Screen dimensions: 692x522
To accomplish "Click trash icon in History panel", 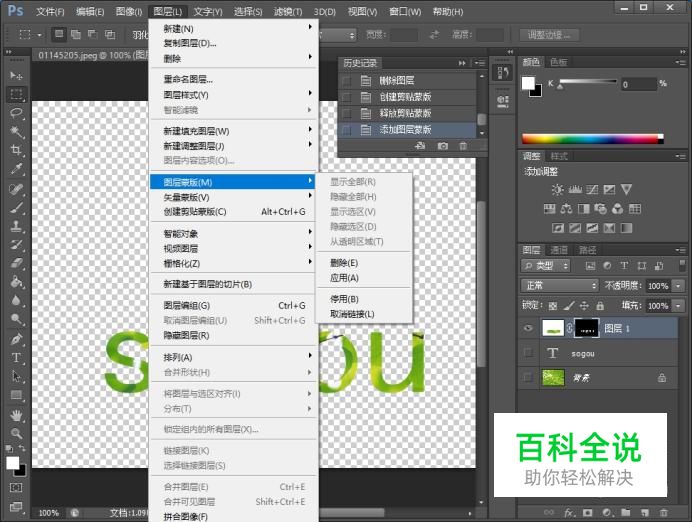I will click(463, 146).
